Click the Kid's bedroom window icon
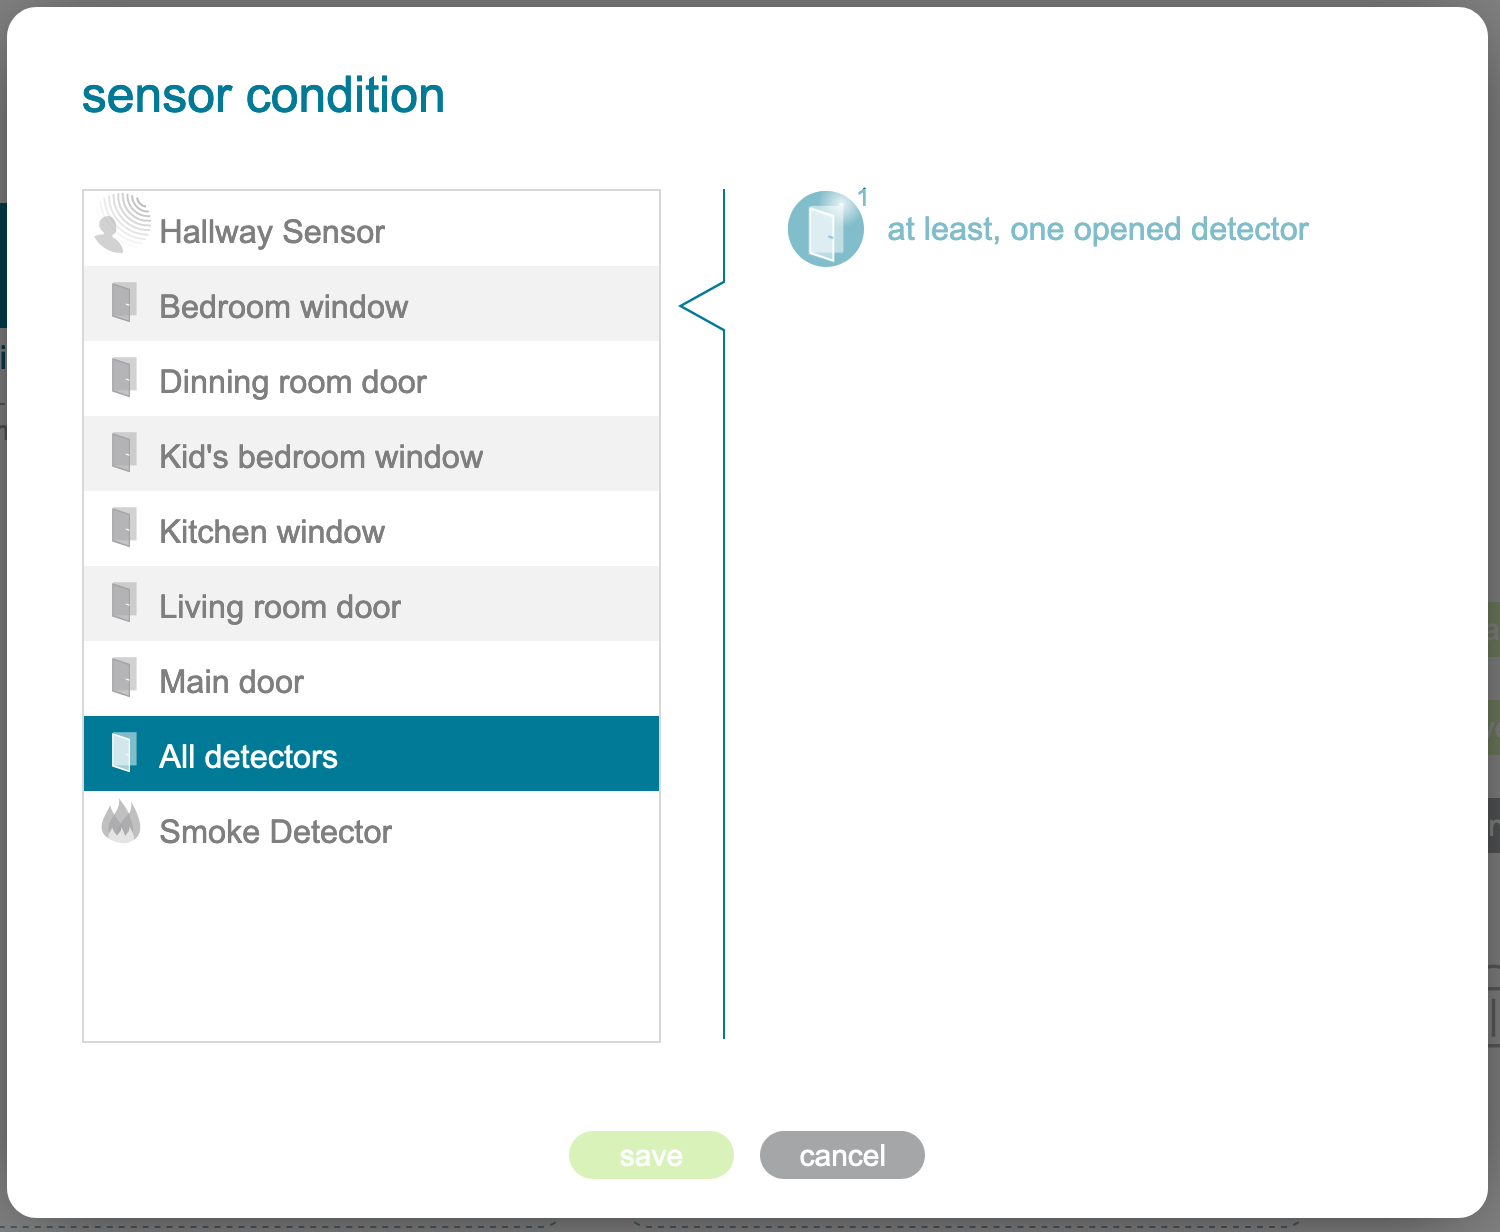 coord(124,452)
